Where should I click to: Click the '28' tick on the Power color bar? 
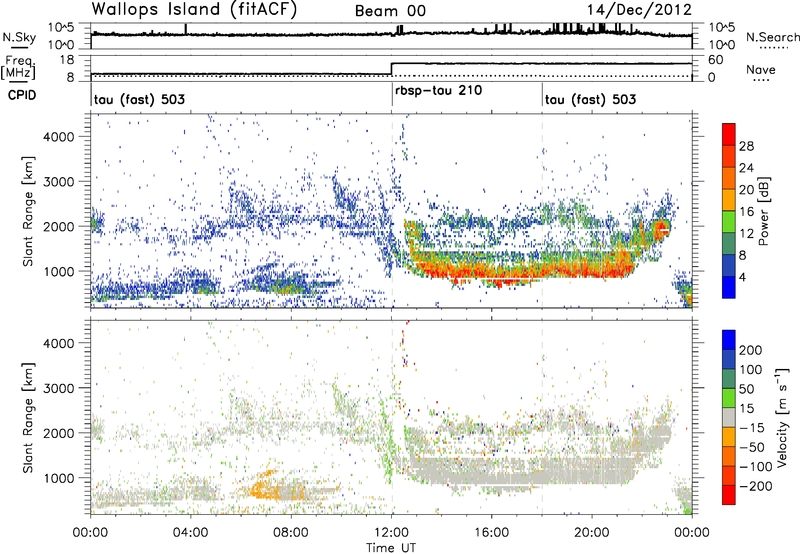point(746,146)
